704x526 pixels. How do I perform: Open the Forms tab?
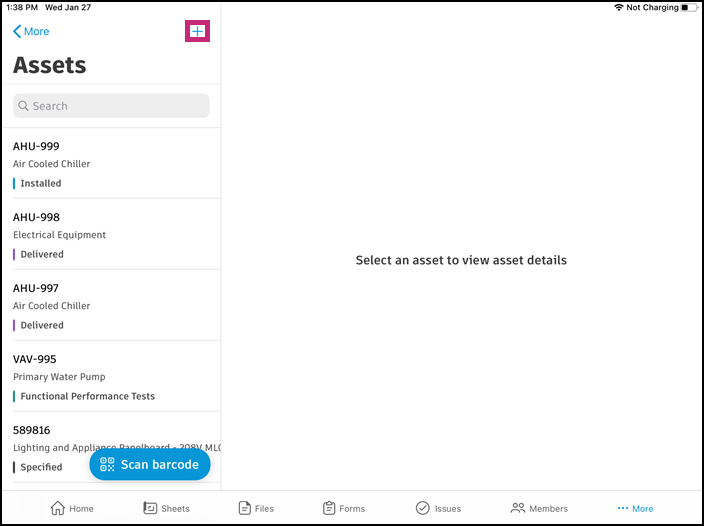[343, 508]
